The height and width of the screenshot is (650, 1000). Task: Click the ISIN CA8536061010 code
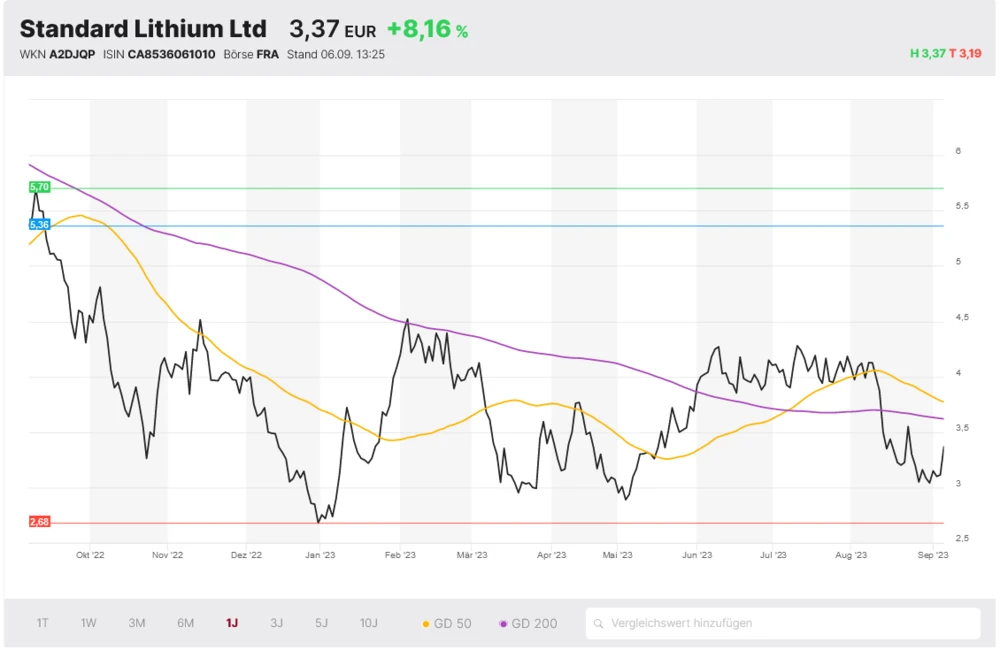click(x=170, y=54)
